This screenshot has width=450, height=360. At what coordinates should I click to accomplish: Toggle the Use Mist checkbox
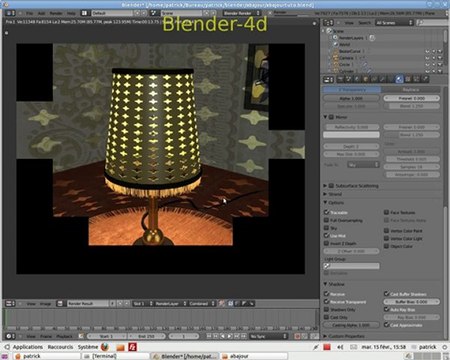pyautogui.click(x=327, y=235)
